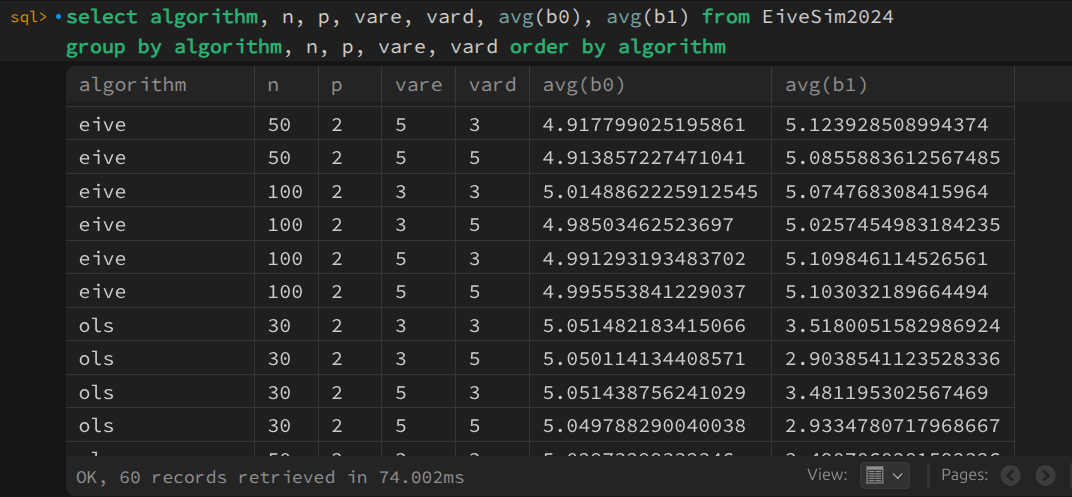Click the sql> prompt label

click(x=29, y=18)
